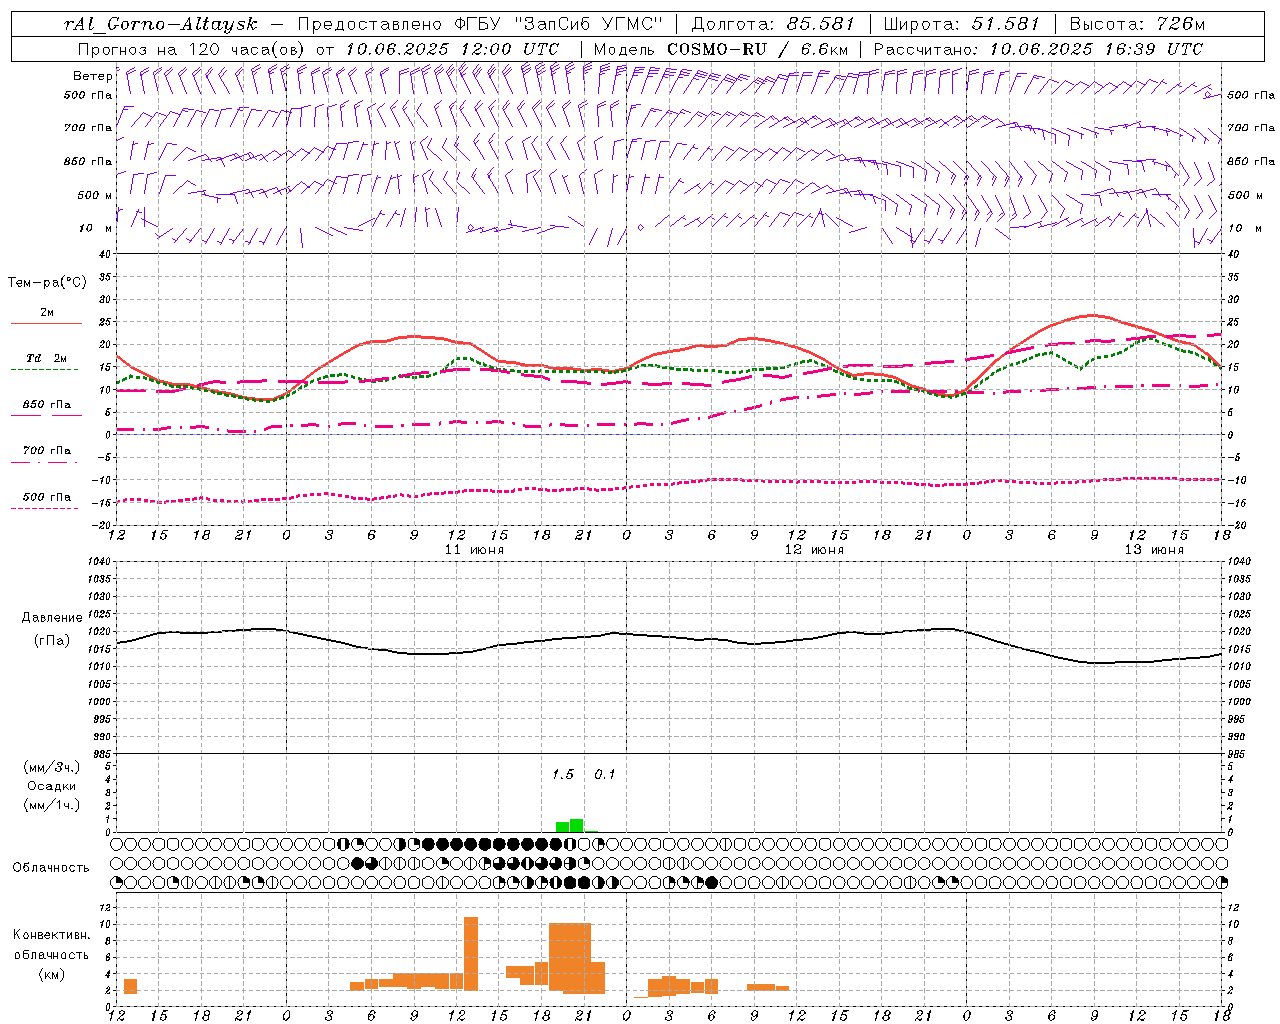This screenshot has width=1280, height=1024.
Task: Click the Тем-ра(°C) temperature panel label
Action: click(47, 283)
